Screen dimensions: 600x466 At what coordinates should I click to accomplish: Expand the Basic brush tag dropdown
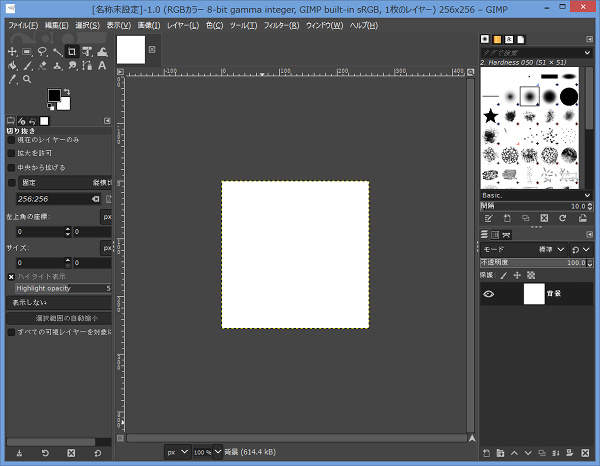tap(586, 195)
